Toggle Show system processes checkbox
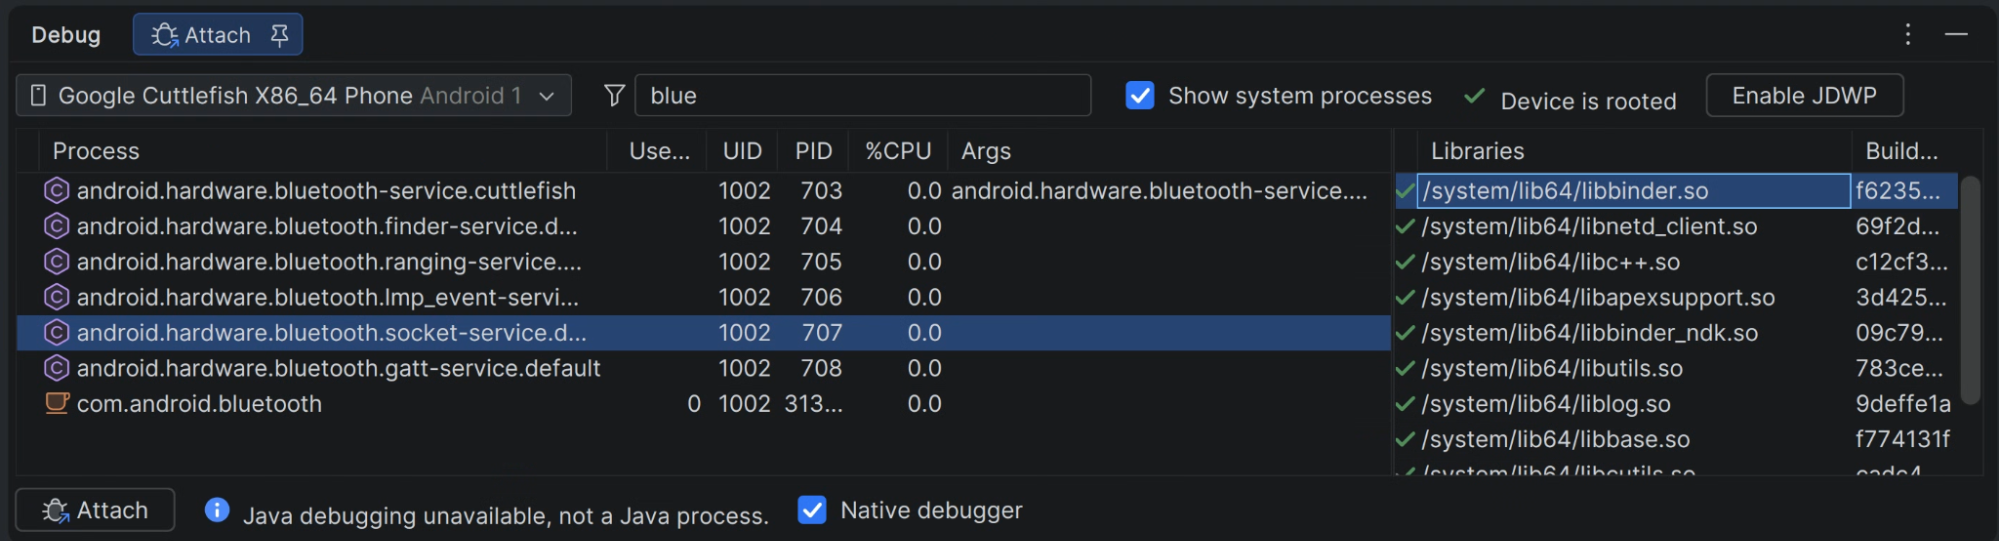1999x541 pixels. tap(1140, 95)
